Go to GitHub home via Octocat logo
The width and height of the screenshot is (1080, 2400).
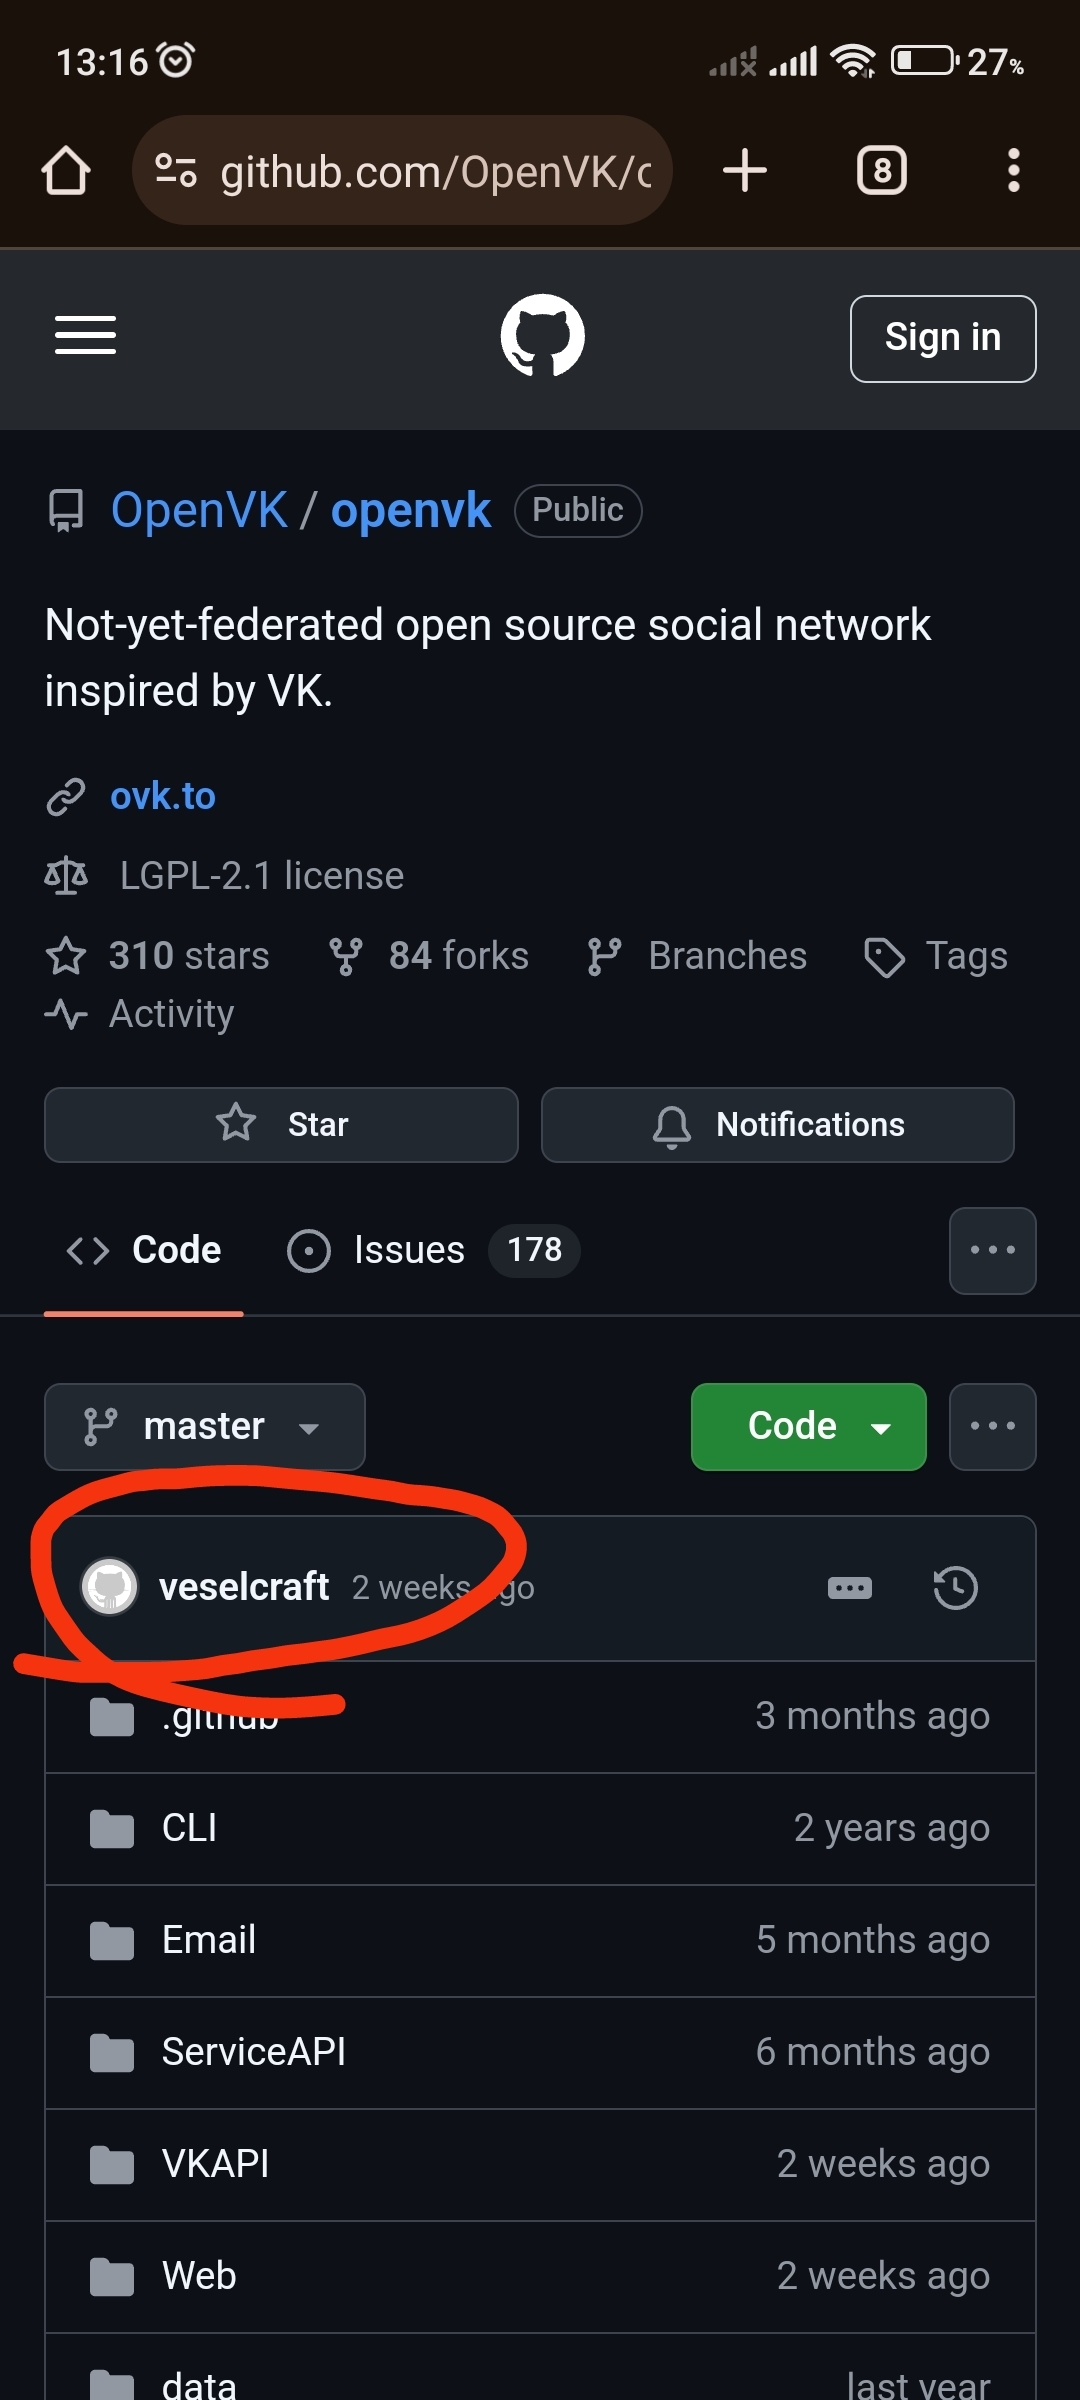tap(542, 335)
